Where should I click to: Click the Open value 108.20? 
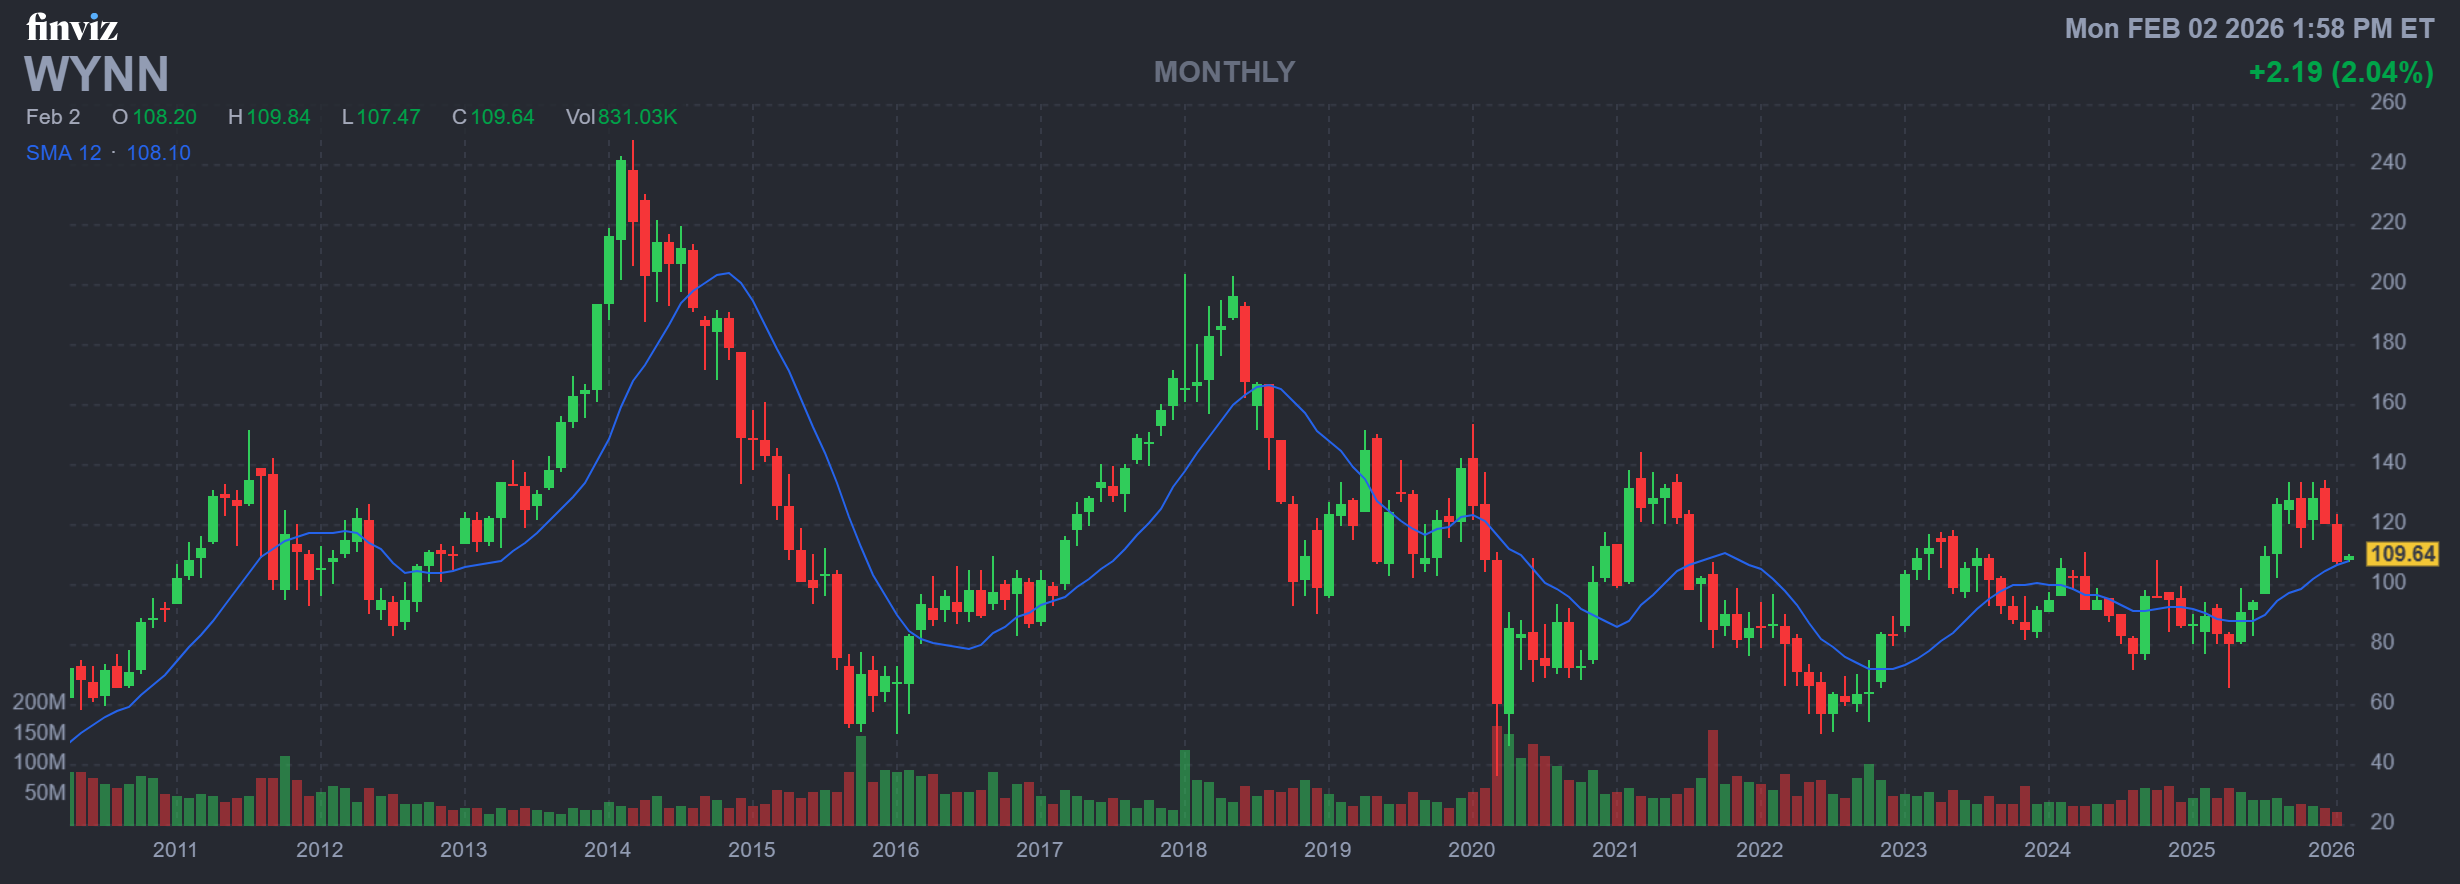coord(164,117)
